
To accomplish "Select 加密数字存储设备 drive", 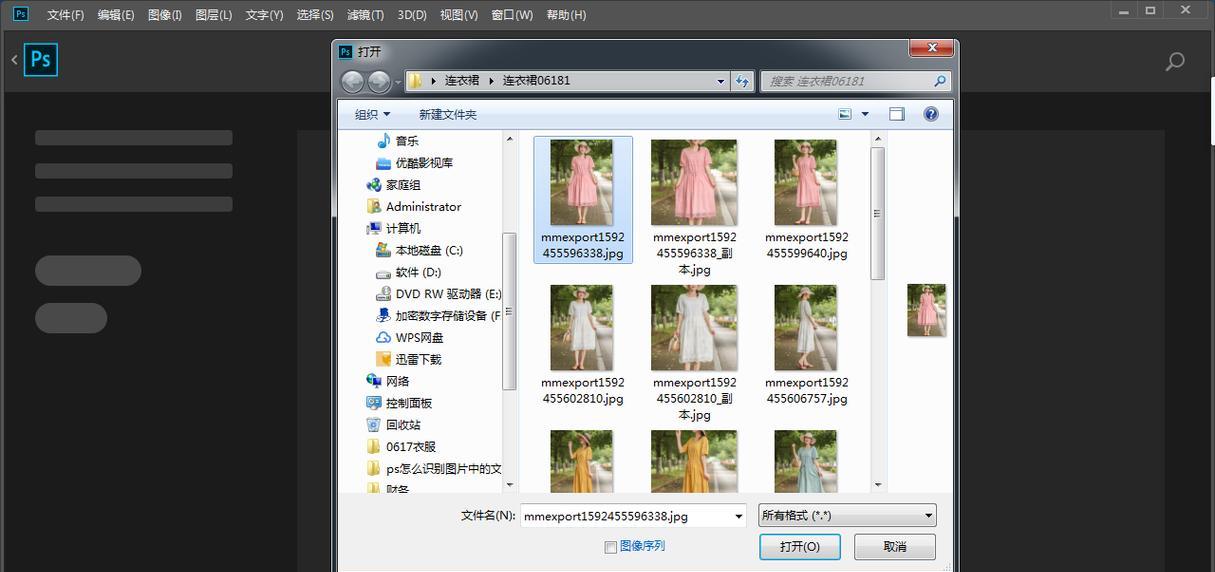I will 447,316.
